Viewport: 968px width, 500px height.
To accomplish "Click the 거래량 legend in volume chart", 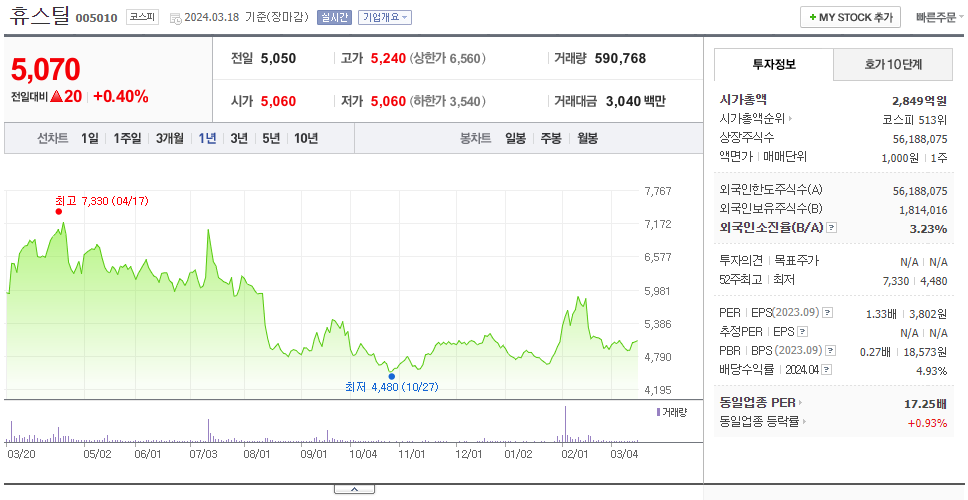I will pos(672,412).
